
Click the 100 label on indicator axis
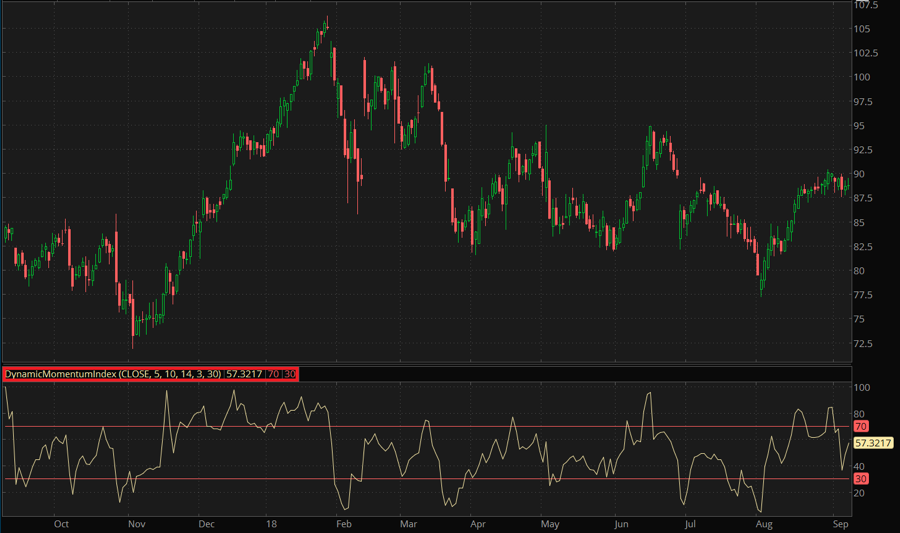pyautogui.click(x=862, y=388)
